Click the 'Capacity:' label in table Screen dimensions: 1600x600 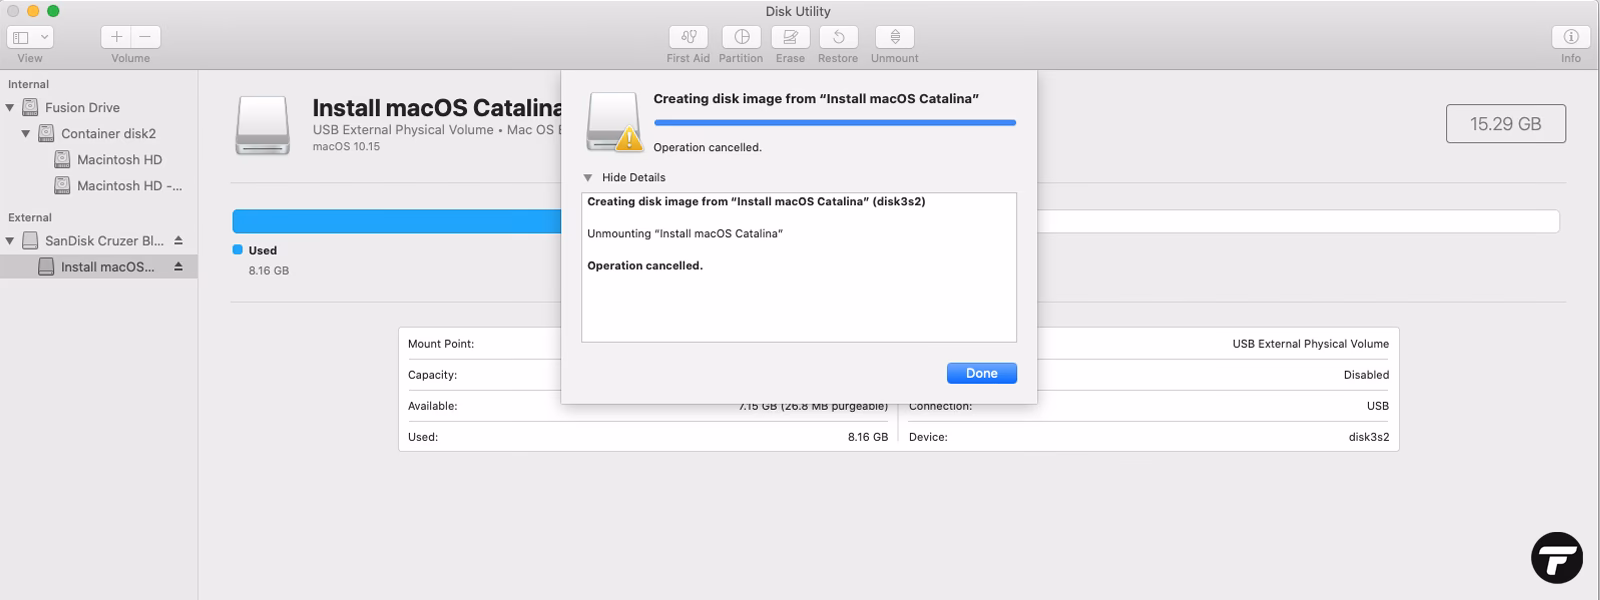click(432, 375)
